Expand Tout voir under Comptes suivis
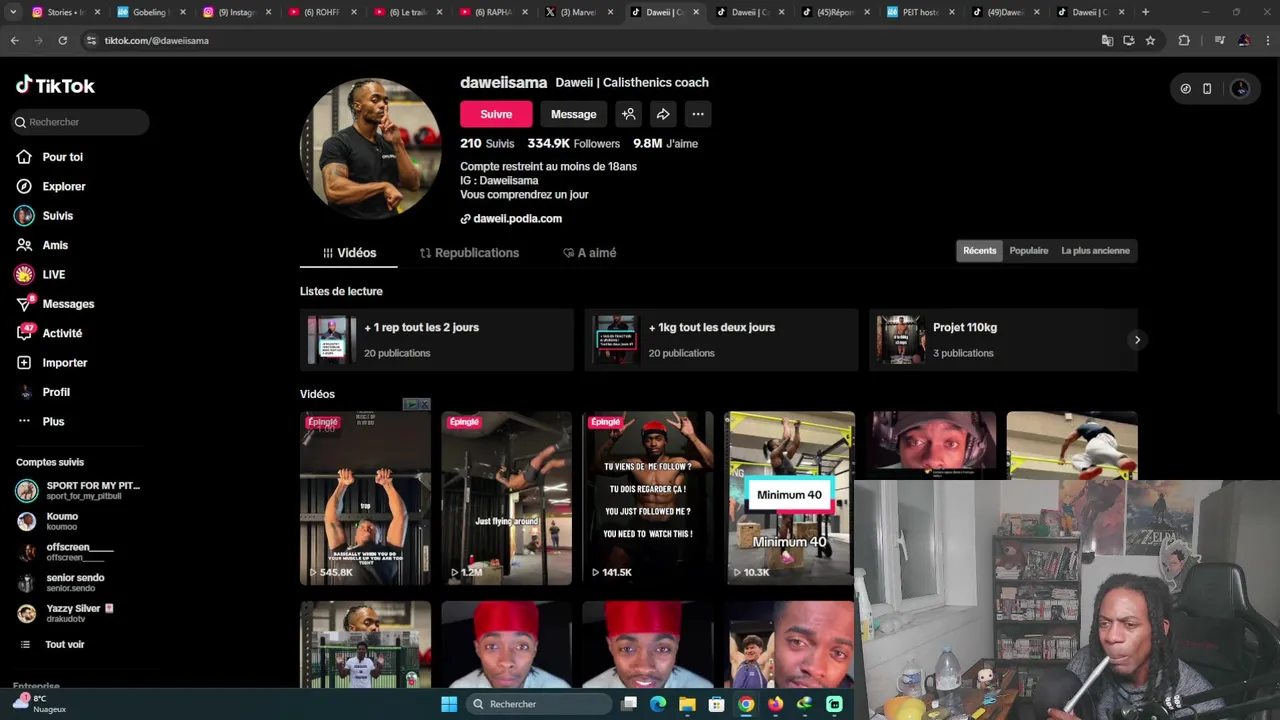Screen dimensions: 1280x720 pyautogui.click(x=64, y=645)
